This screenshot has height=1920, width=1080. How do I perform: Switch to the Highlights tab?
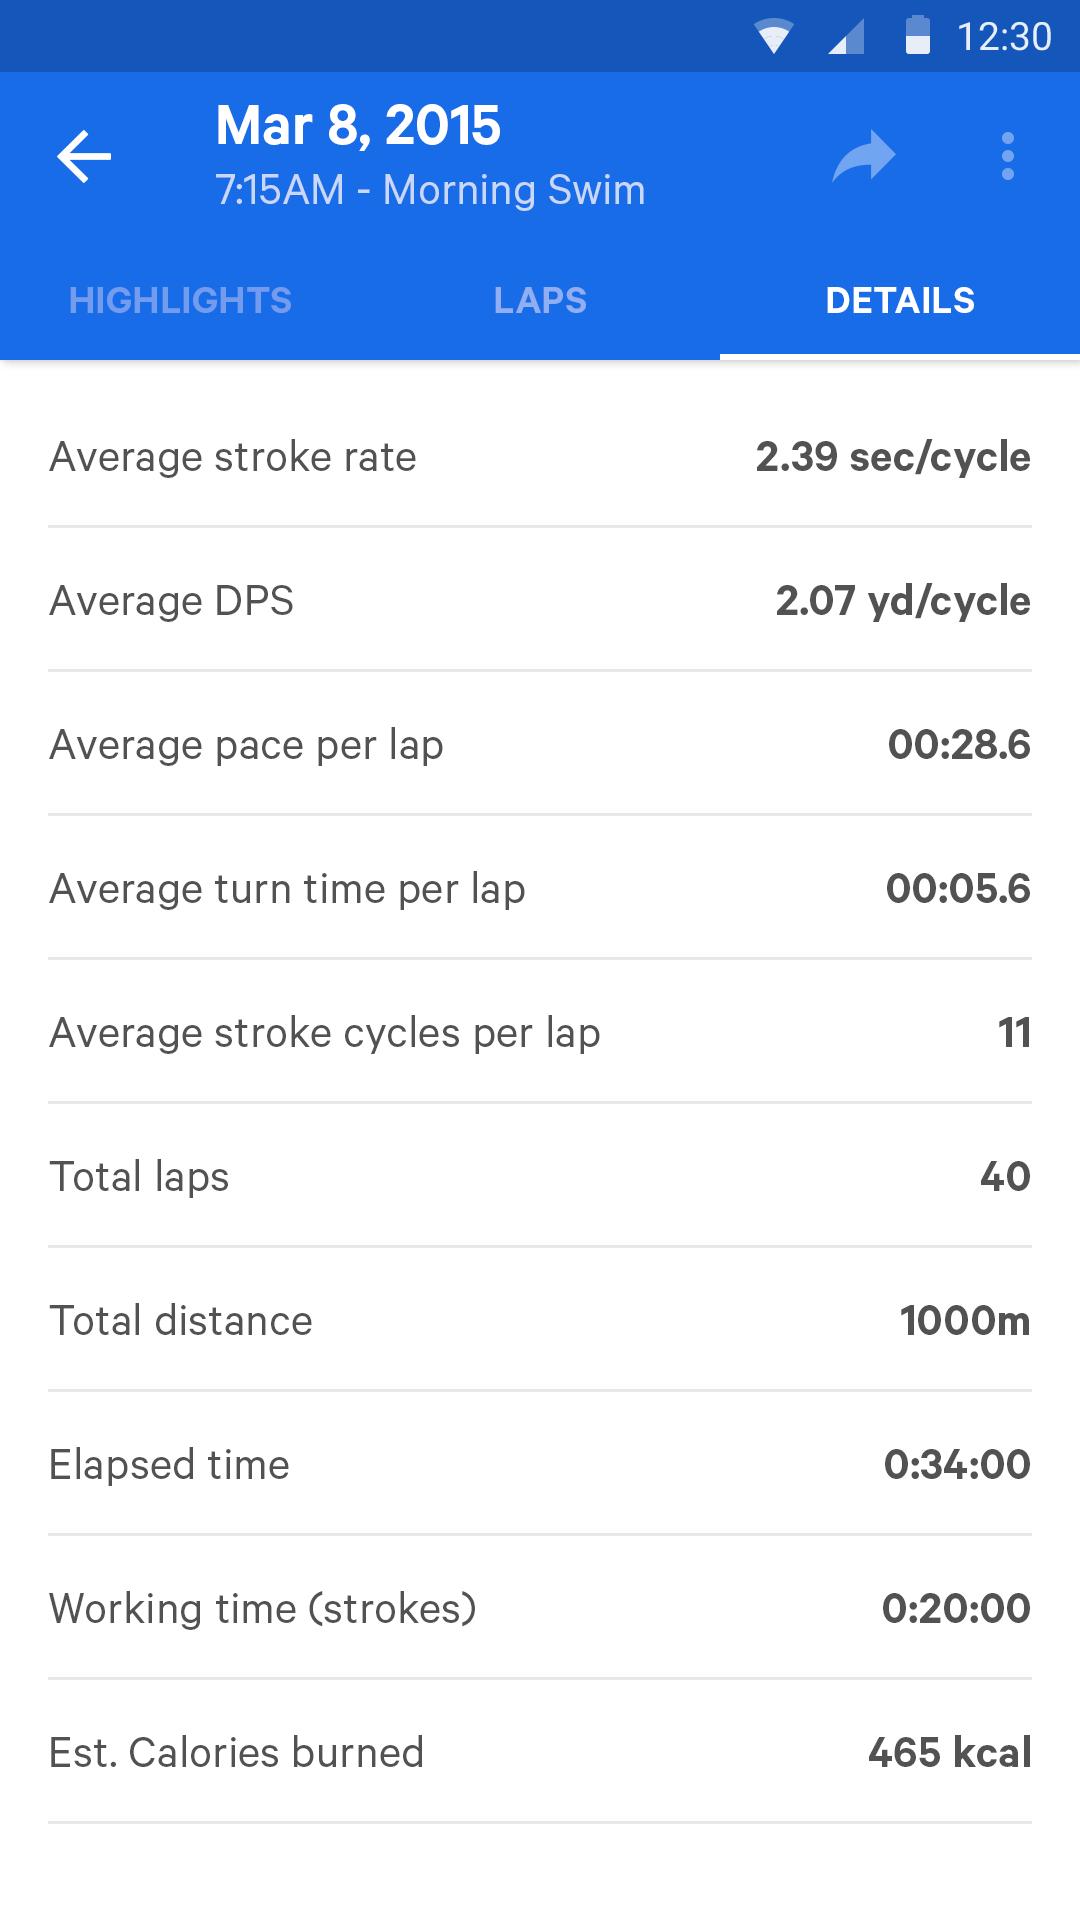180,301
